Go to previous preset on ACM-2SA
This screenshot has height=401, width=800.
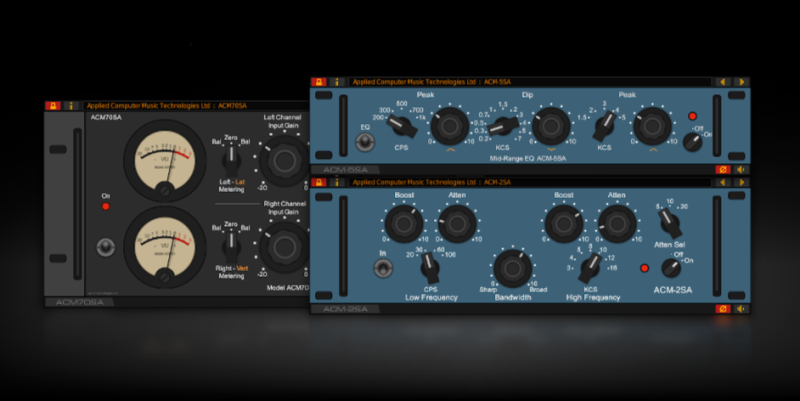pyautogui.click(x=723, y=182)
